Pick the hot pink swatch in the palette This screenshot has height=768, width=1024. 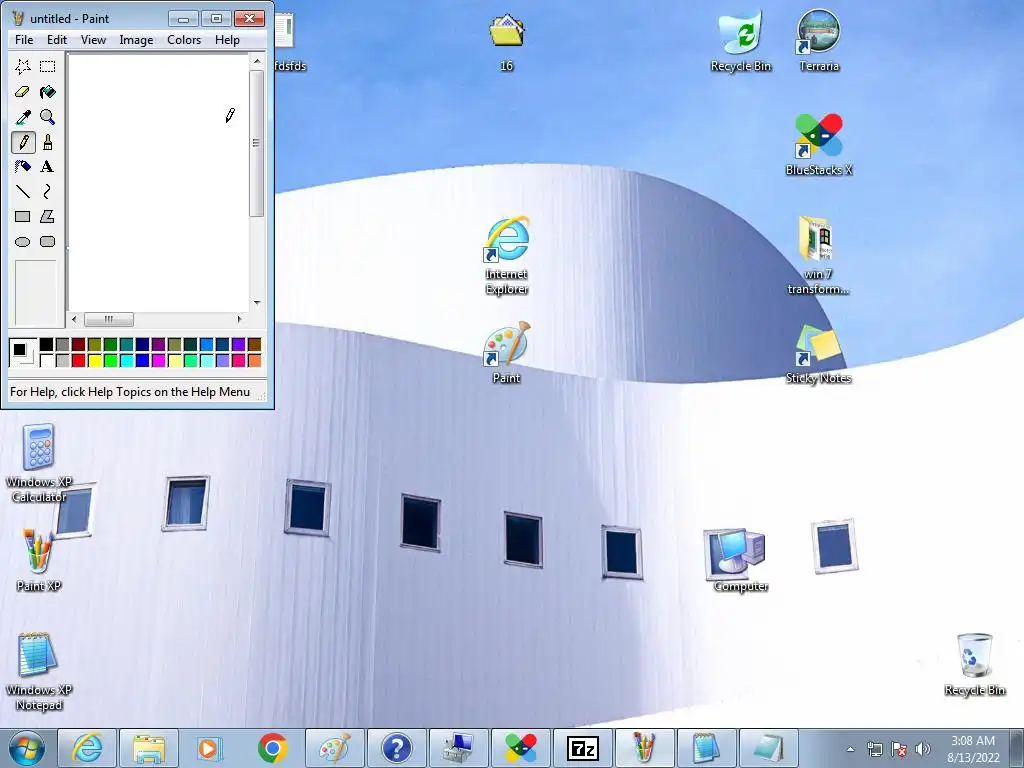tap(238, 360)
